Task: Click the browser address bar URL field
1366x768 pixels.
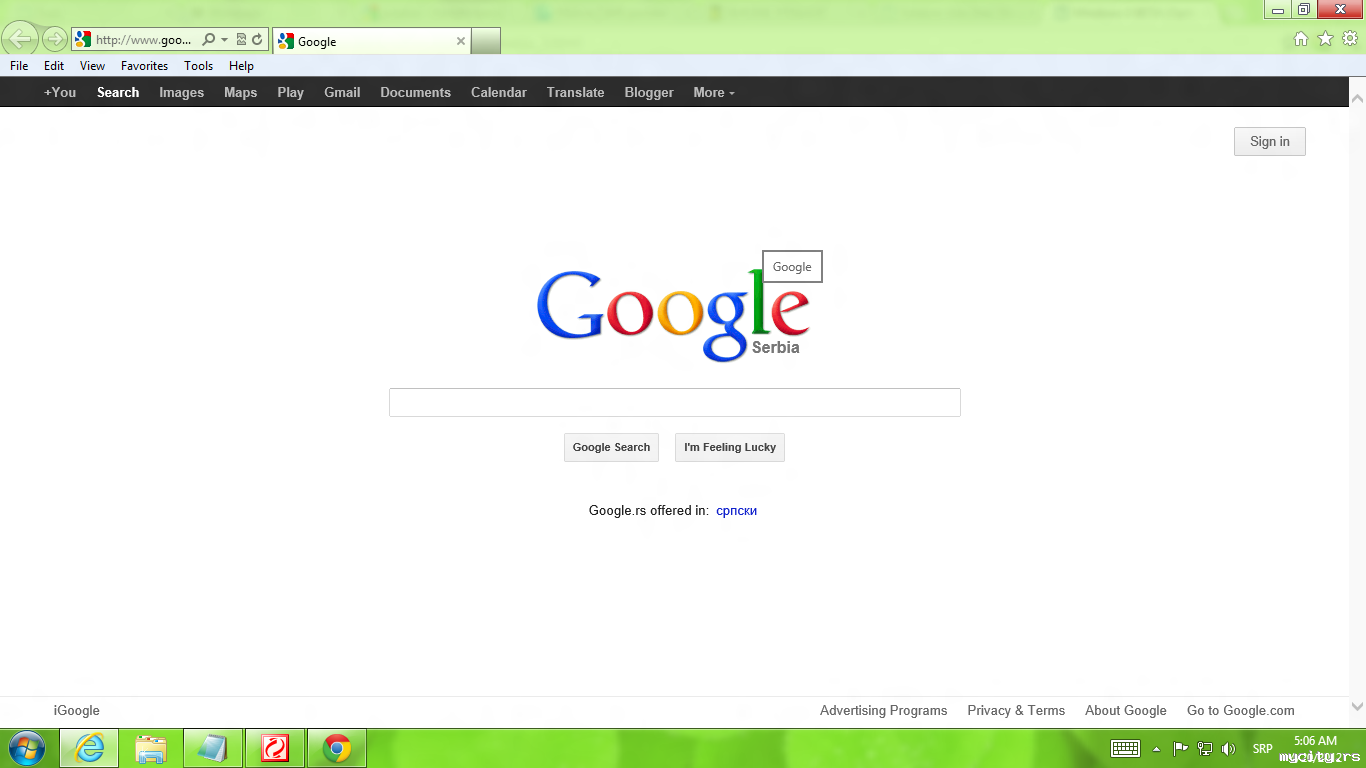Action: 144,40
